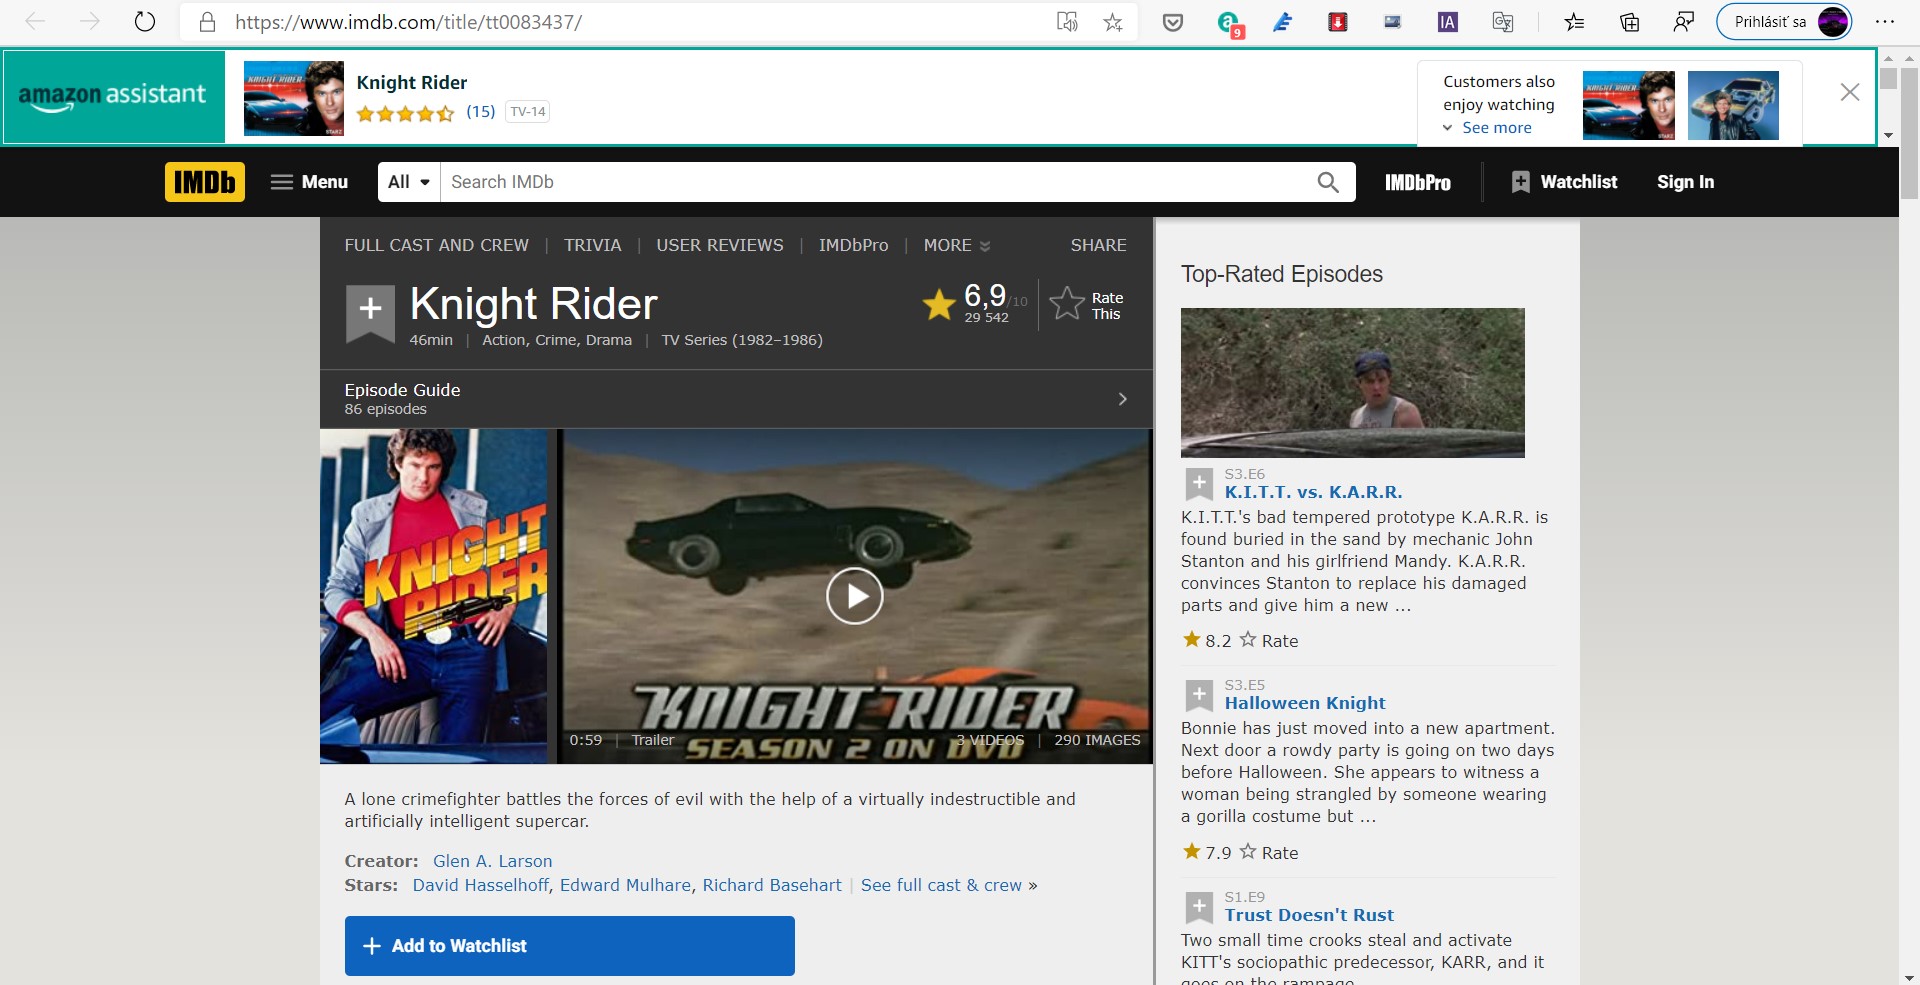Viewport: 1920px width, 985px height.
Task: Open K.I.T.T. vs. K.A.R.R. episode thumbnail
Action: [1352, 383]
